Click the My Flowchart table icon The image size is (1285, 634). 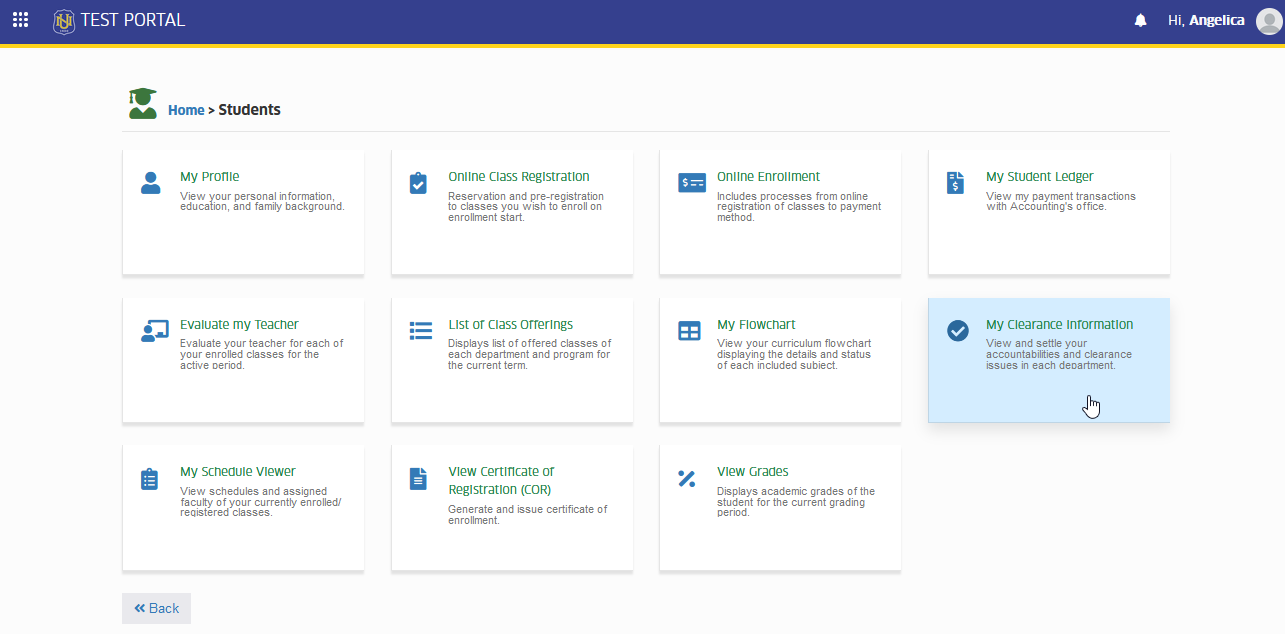[x=690, y=331]
